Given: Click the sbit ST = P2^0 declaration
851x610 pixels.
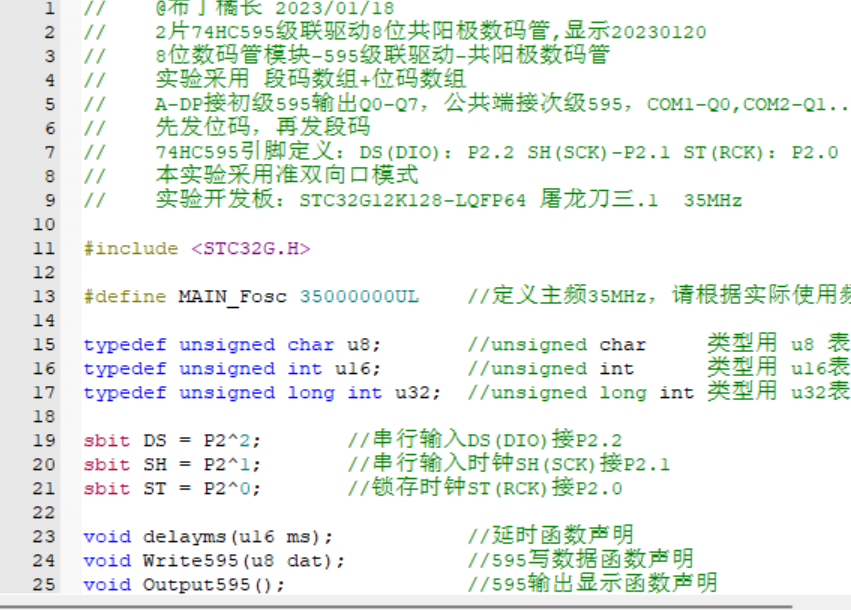Looking at the screenshot, I should (173, 488).
